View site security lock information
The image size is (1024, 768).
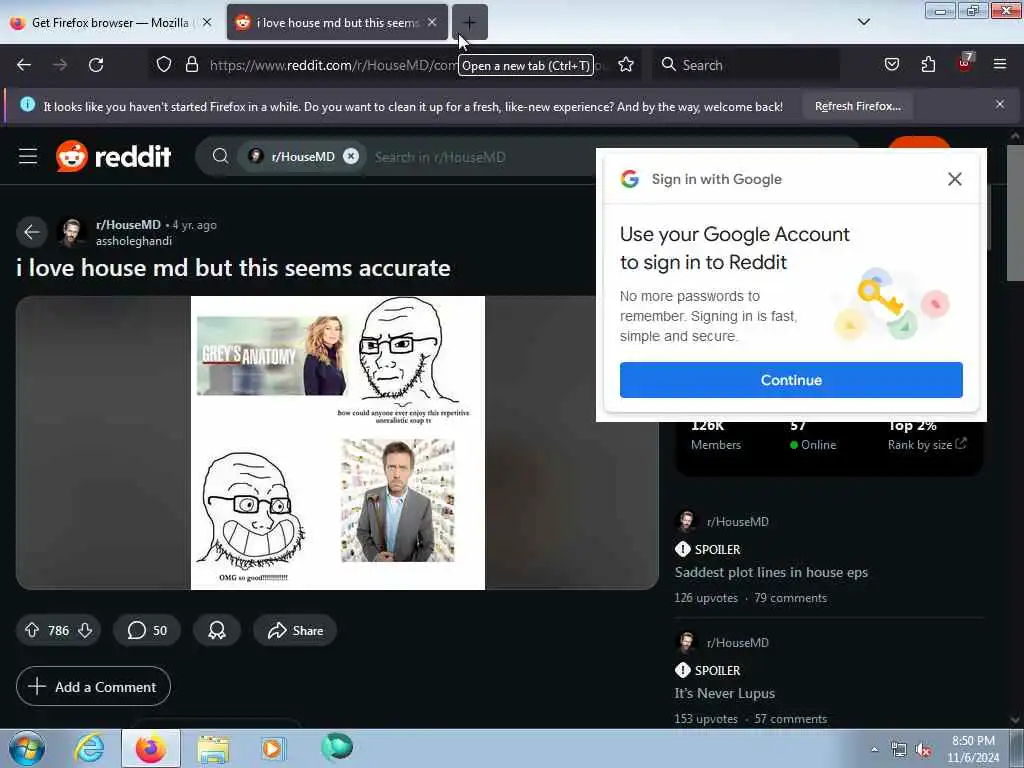(191, 65)
